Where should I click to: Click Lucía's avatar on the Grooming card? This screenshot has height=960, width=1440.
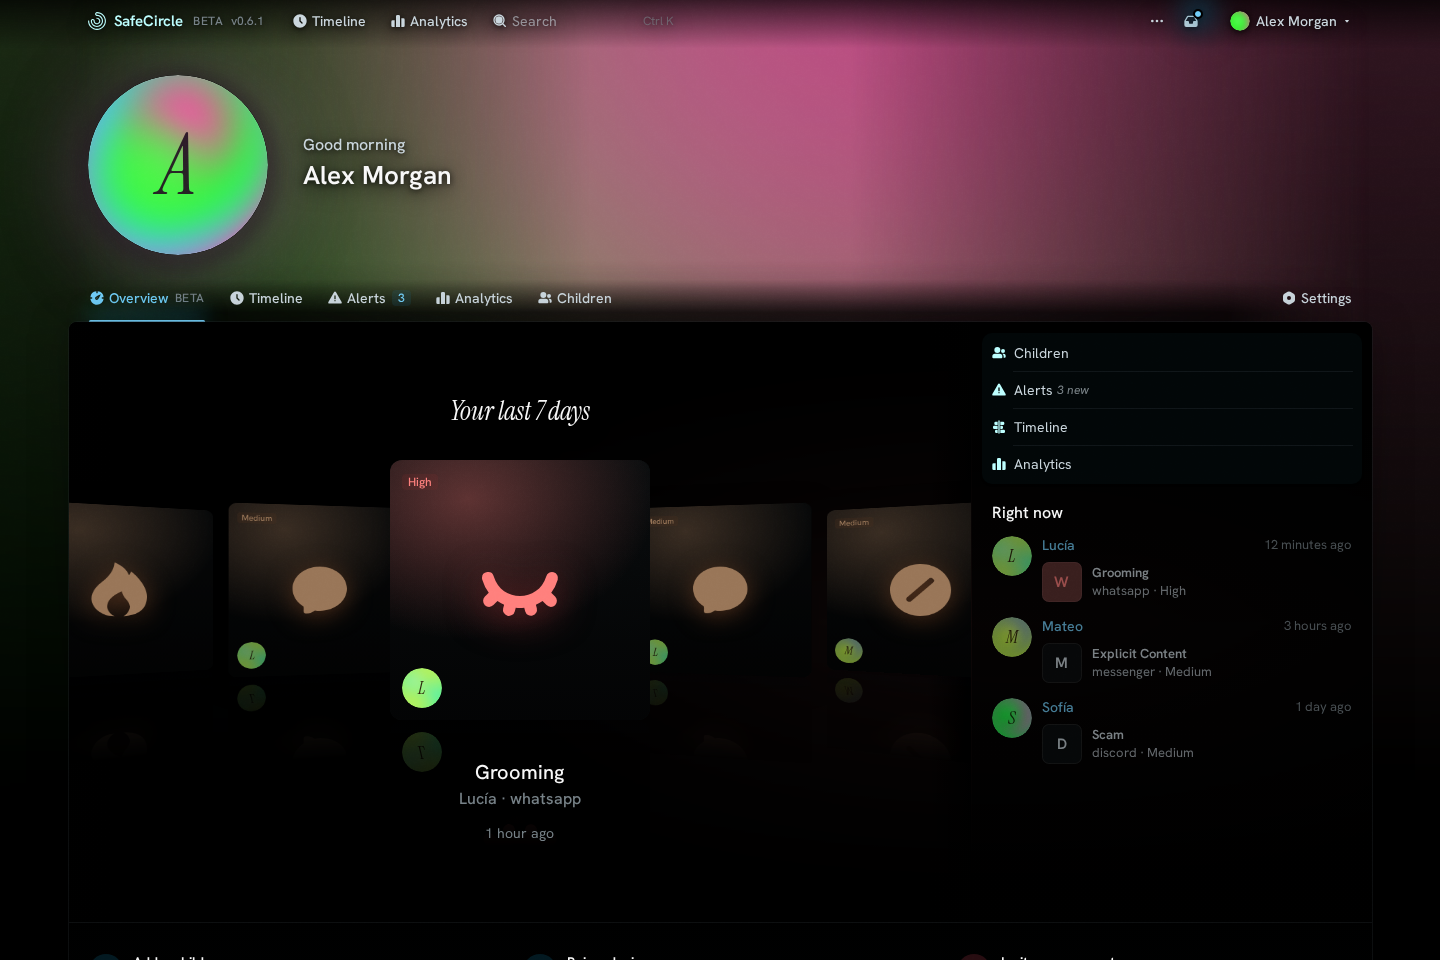422,688
